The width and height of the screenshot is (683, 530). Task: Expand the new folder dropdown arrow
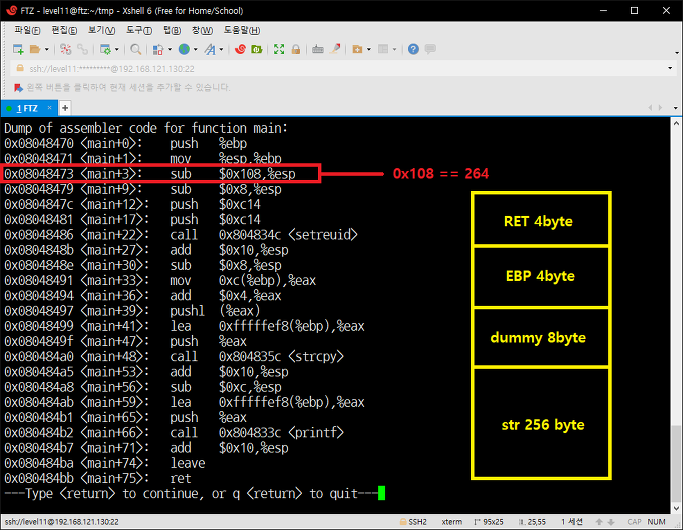(x=369, y=50)
